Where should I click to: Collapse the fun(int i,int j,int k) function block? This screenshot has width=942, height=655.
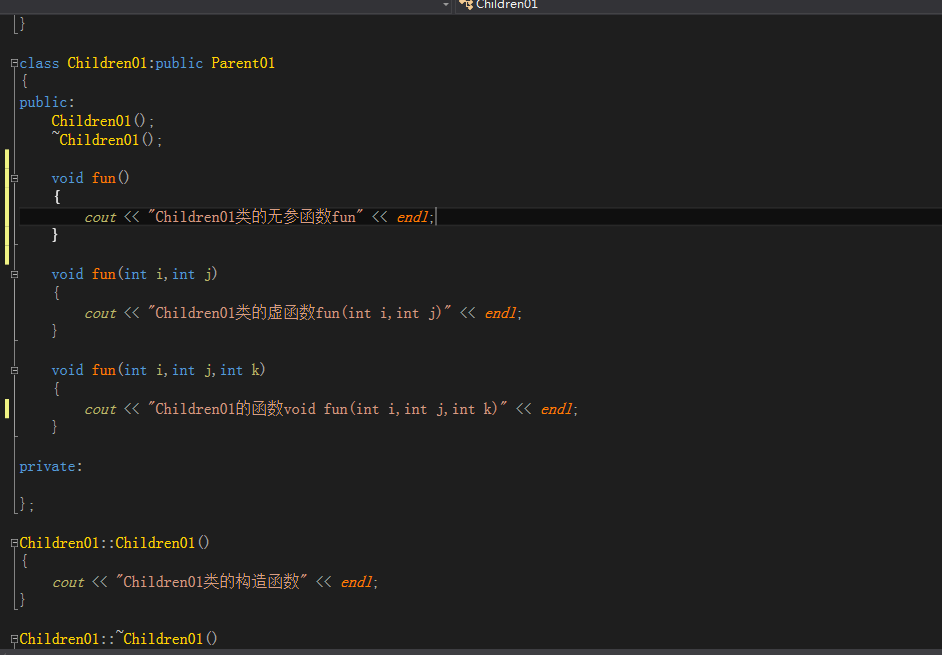pos(14,371)
